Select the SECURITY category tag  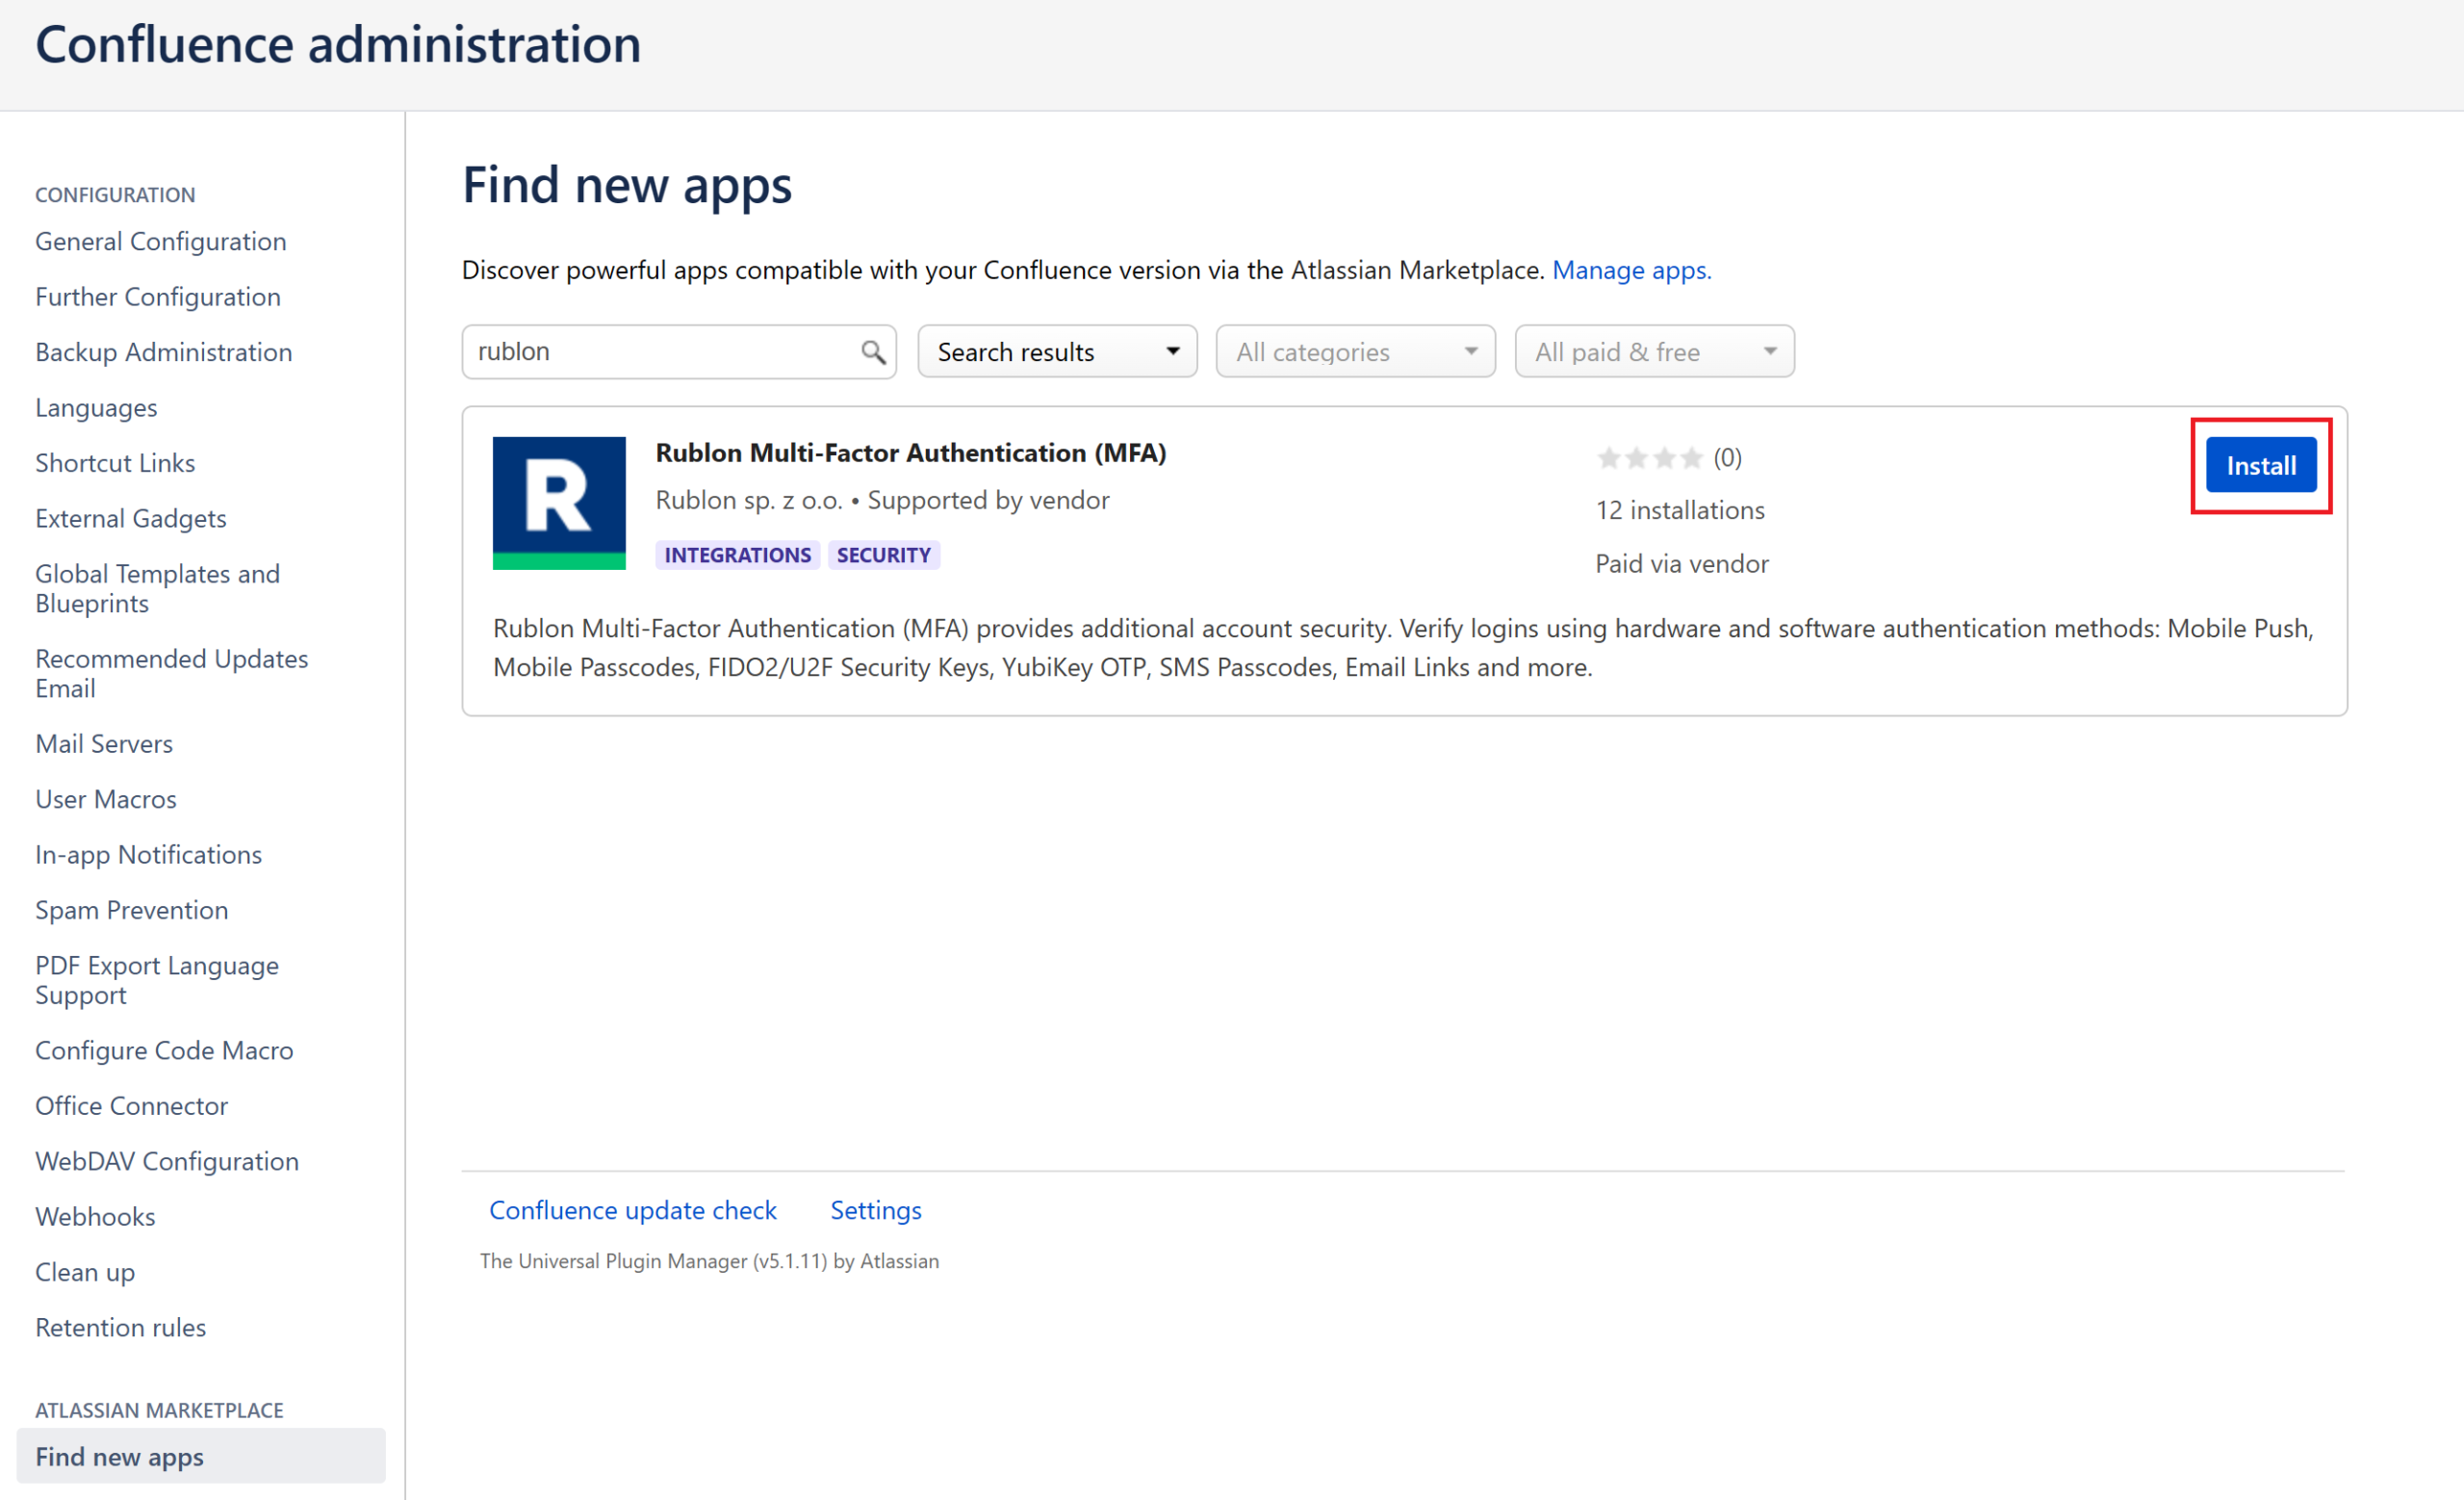(883, 555)
